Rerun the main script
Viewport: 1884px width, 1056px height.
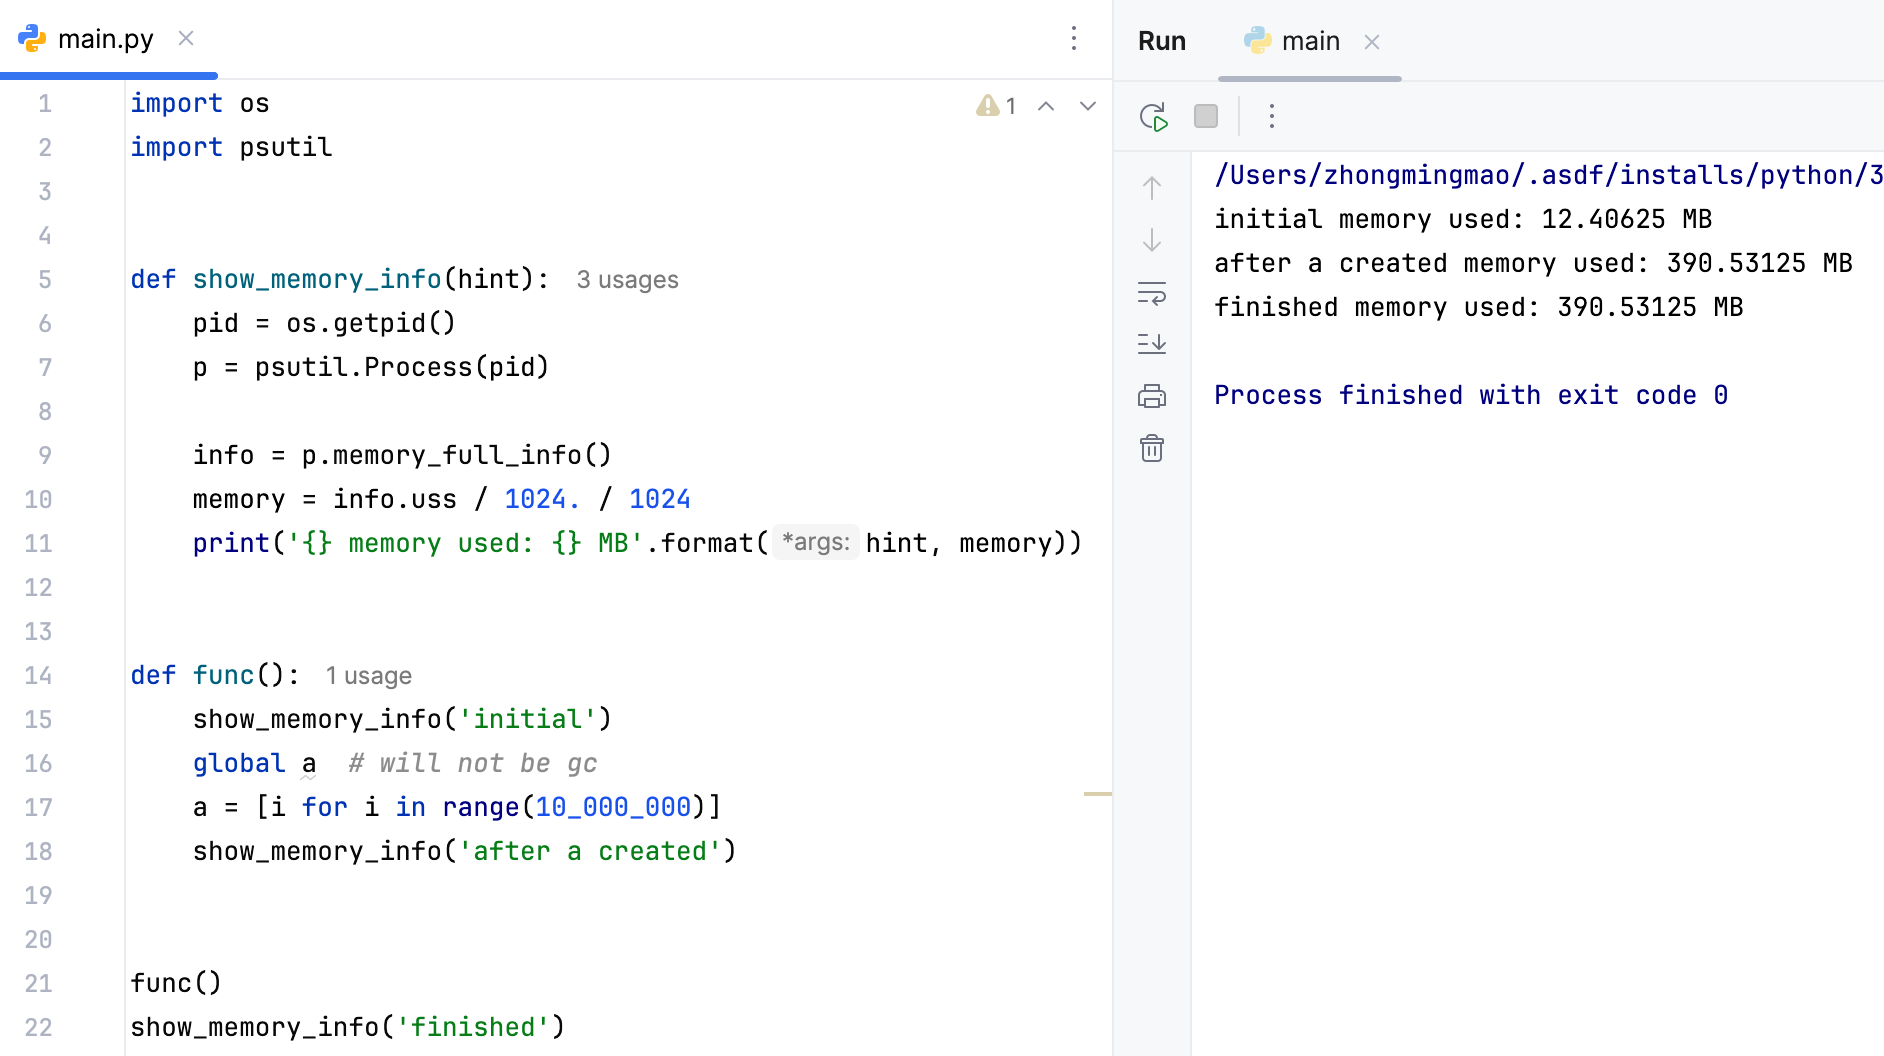(x=1153, y=117)
